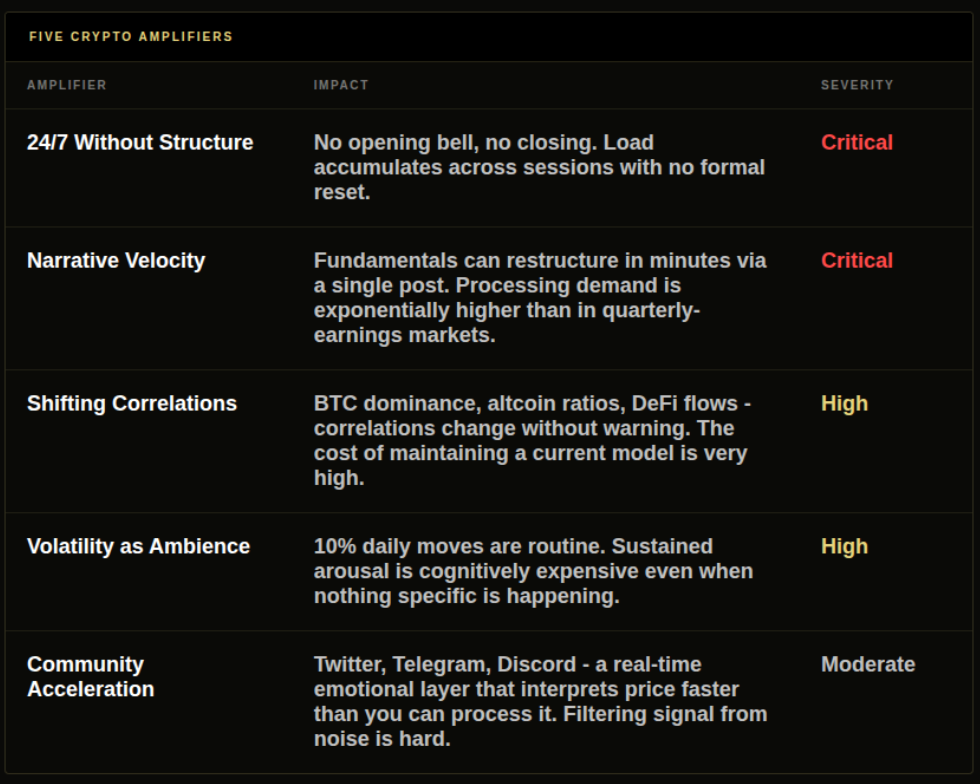The height and width of the screenshot is (784, 980).
Task: Click Critical severity for Narrative Velocity
Action: tap(857, 261)
